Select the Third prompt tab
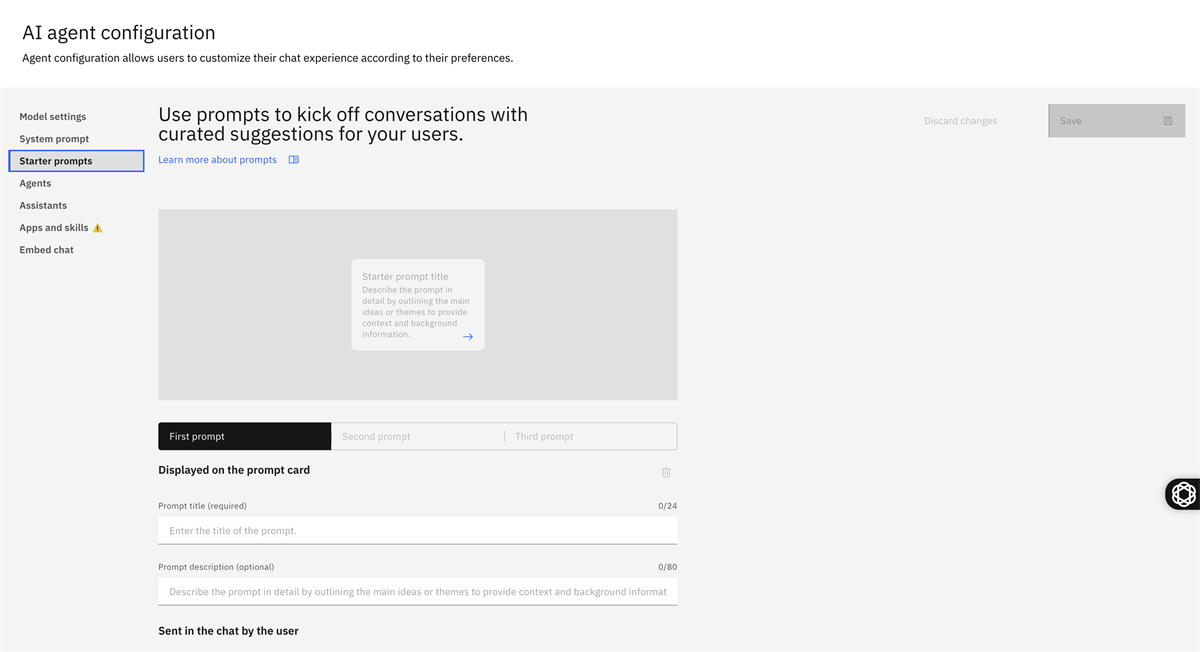The height and width of the screenshot is (652, 1200). 590,436
